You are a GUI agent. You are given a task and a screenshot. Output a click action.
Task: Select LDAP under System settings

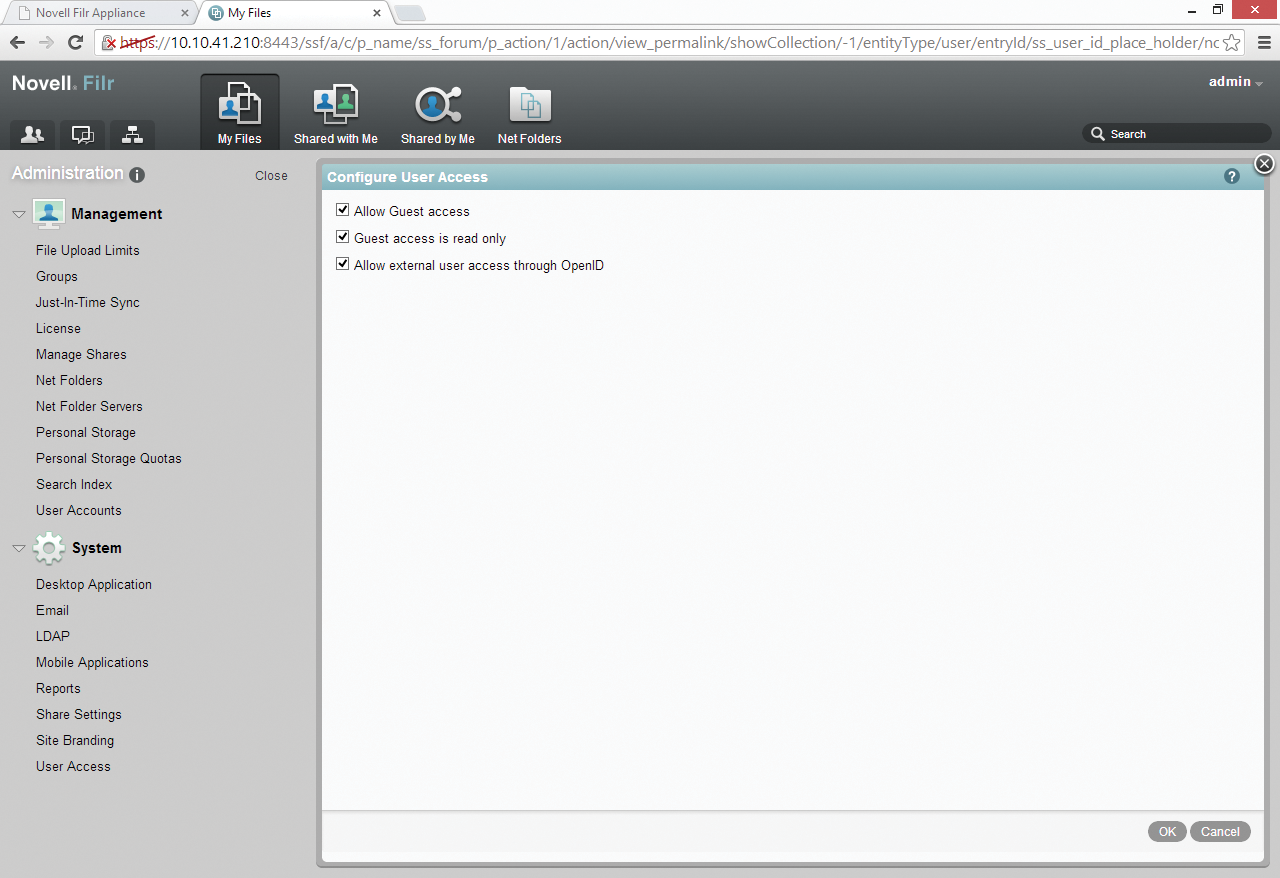(52, 636)
